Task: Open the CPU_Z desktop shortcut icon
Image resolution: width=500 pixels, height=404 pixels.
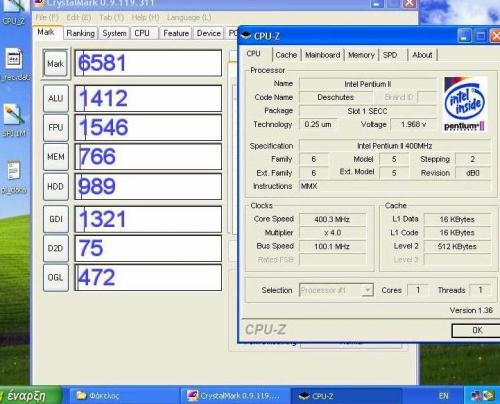Action: click(x=14, y=13)
